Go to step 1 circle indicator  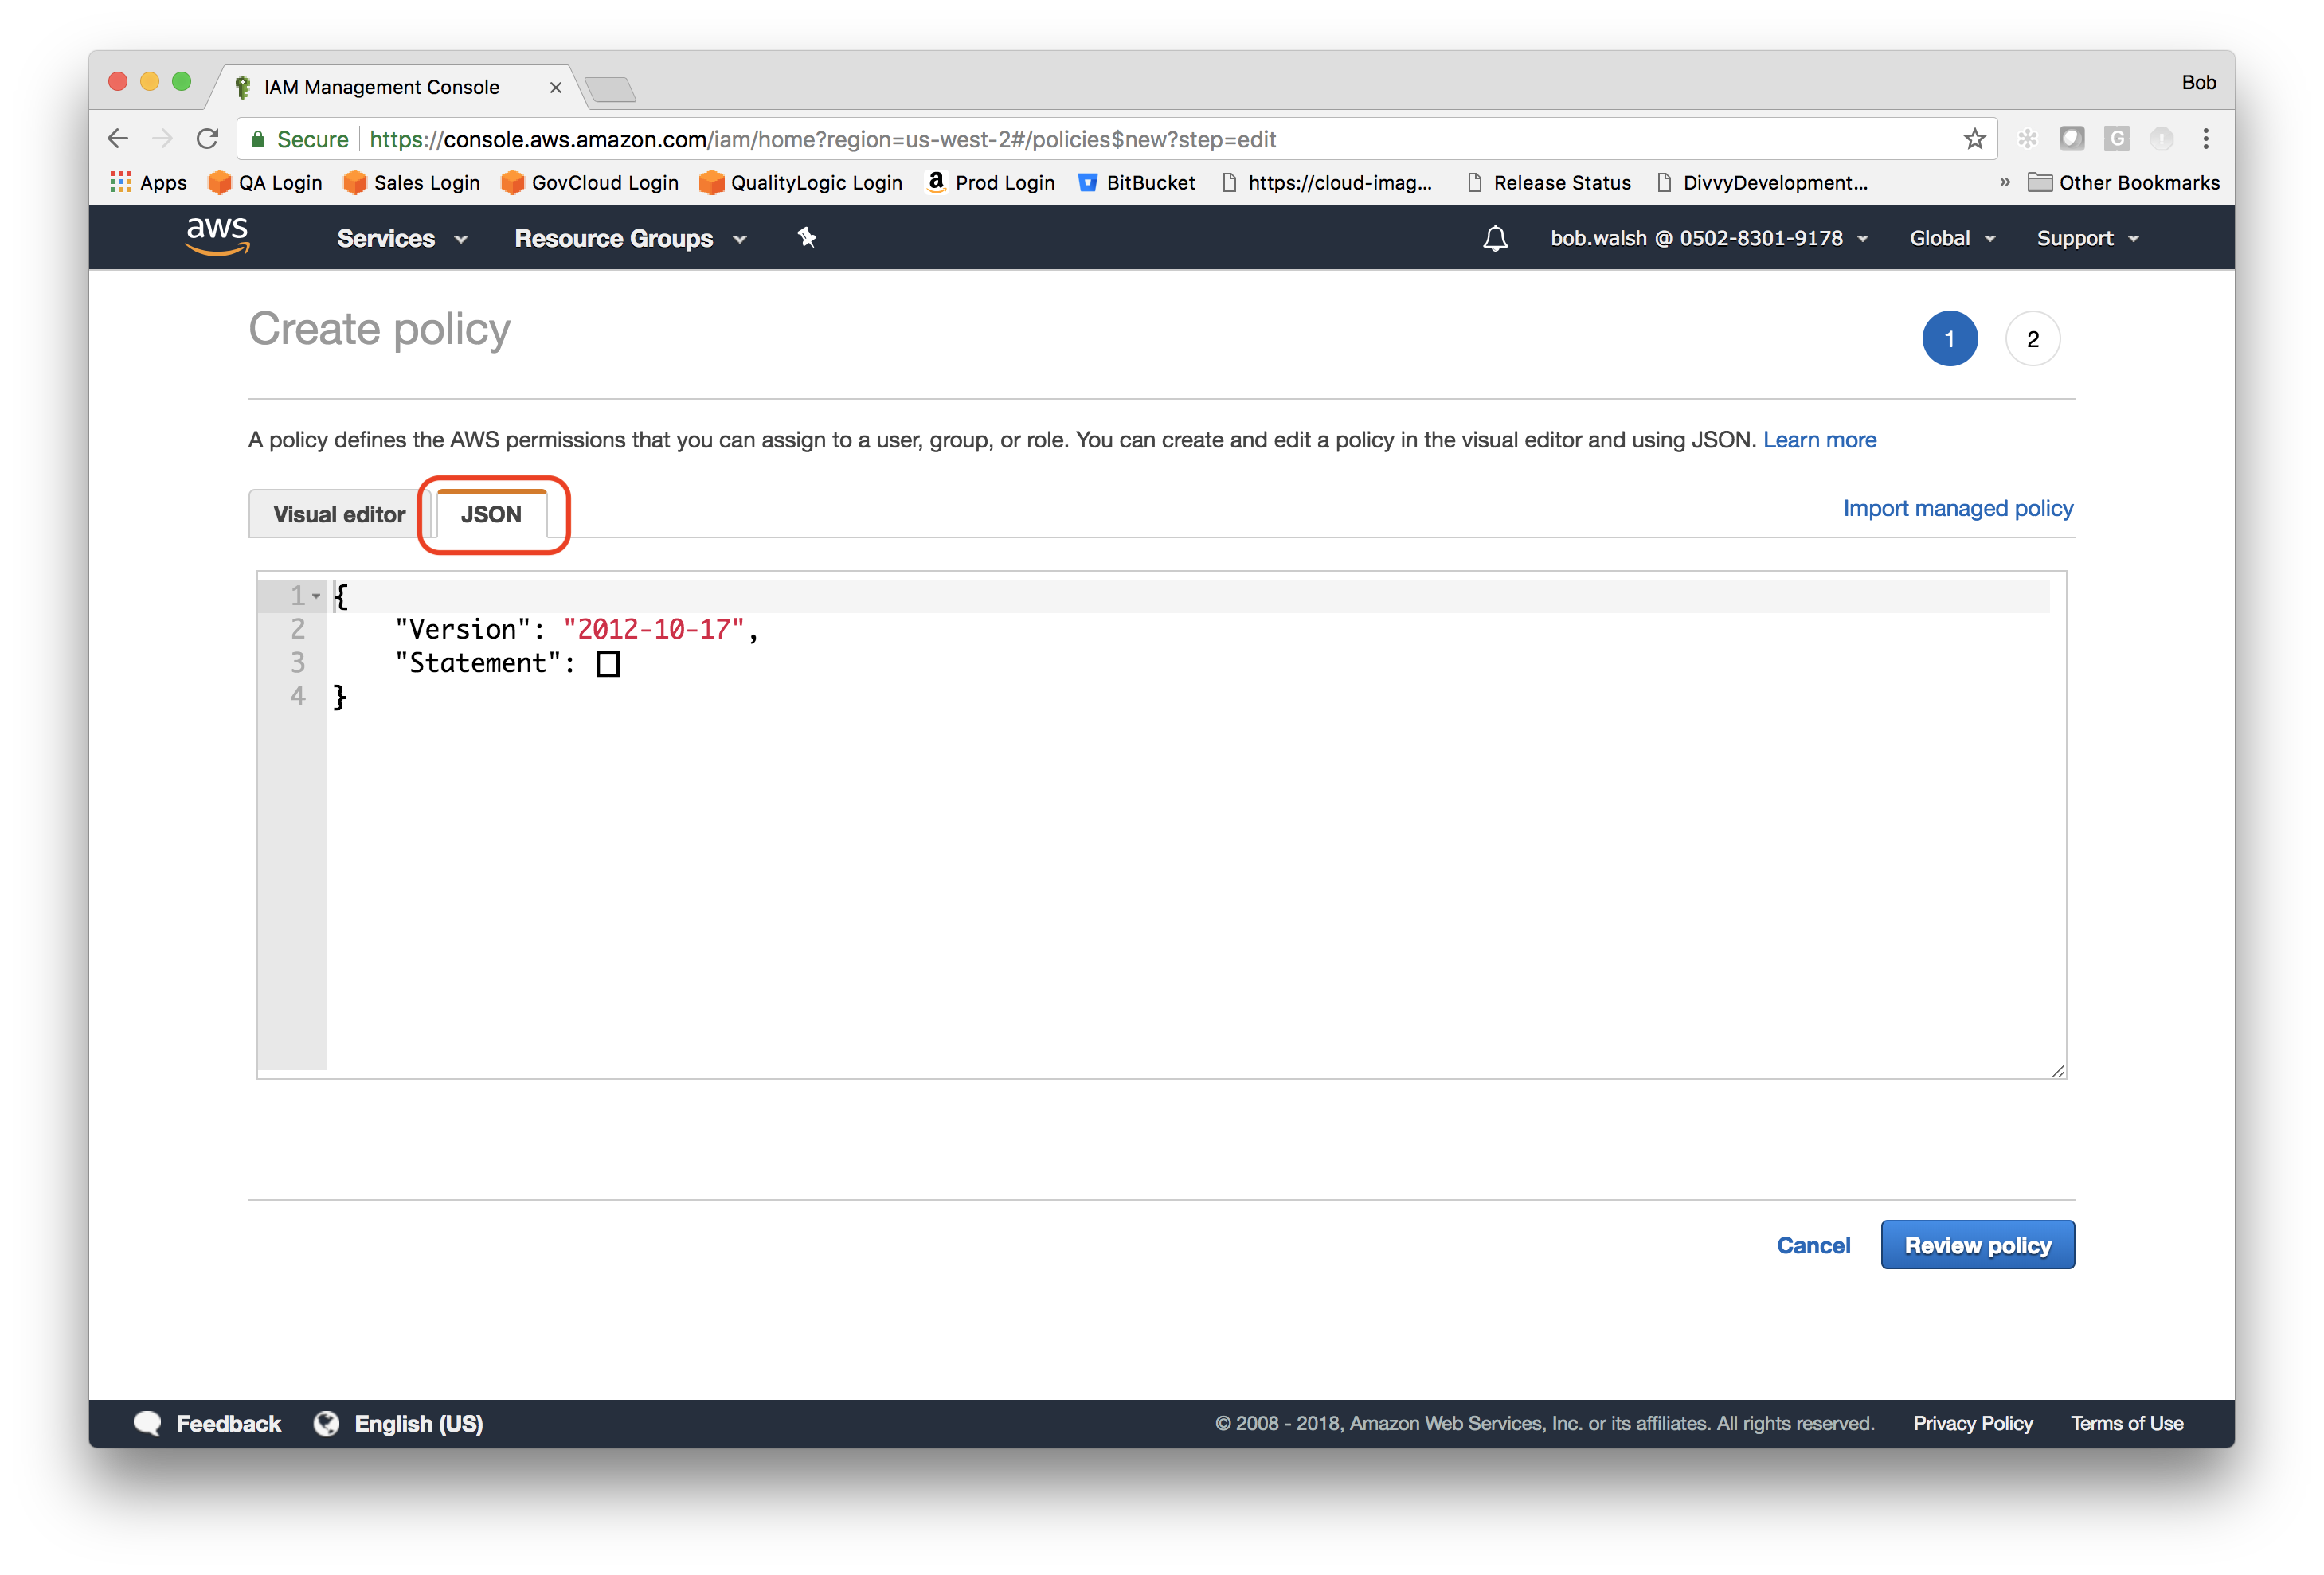(x=1949, y=339)
